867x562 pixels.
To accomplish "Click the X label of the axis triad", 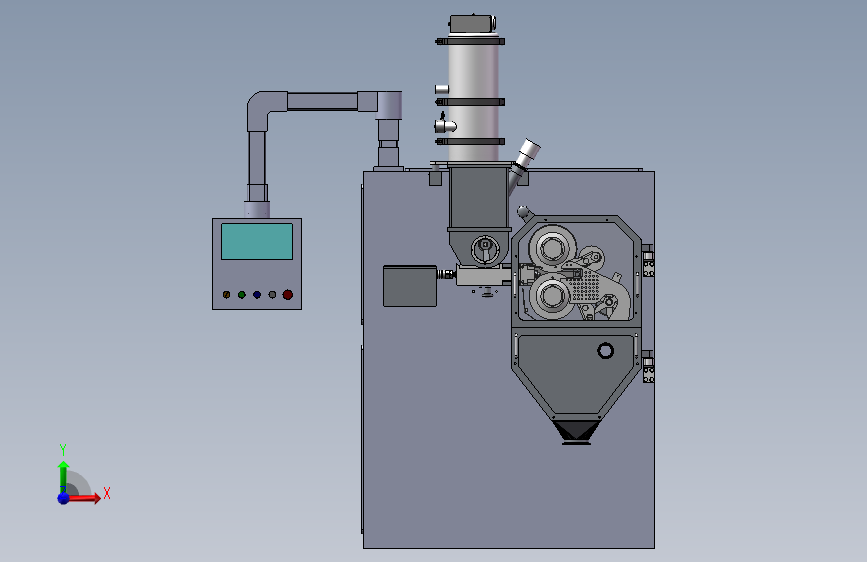I will point(107,493).
